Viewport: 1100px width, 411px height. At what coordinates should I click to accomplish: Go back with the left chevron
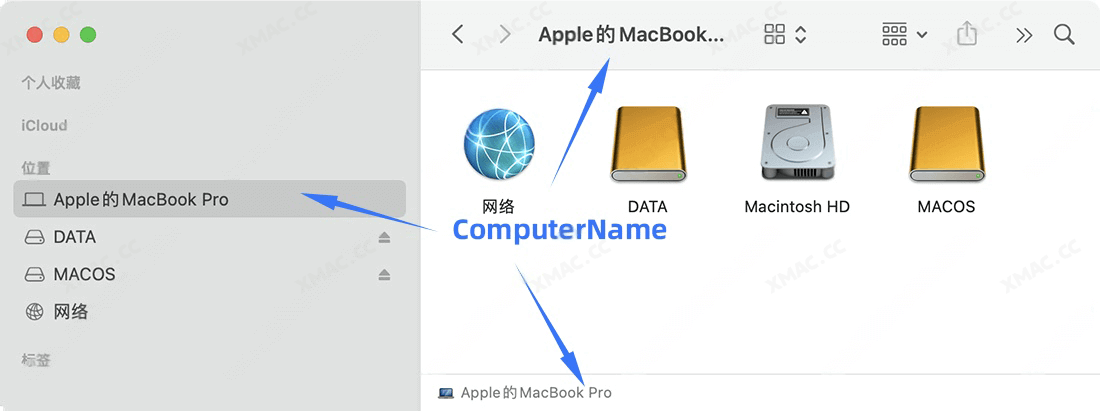(x=457, y=34)
